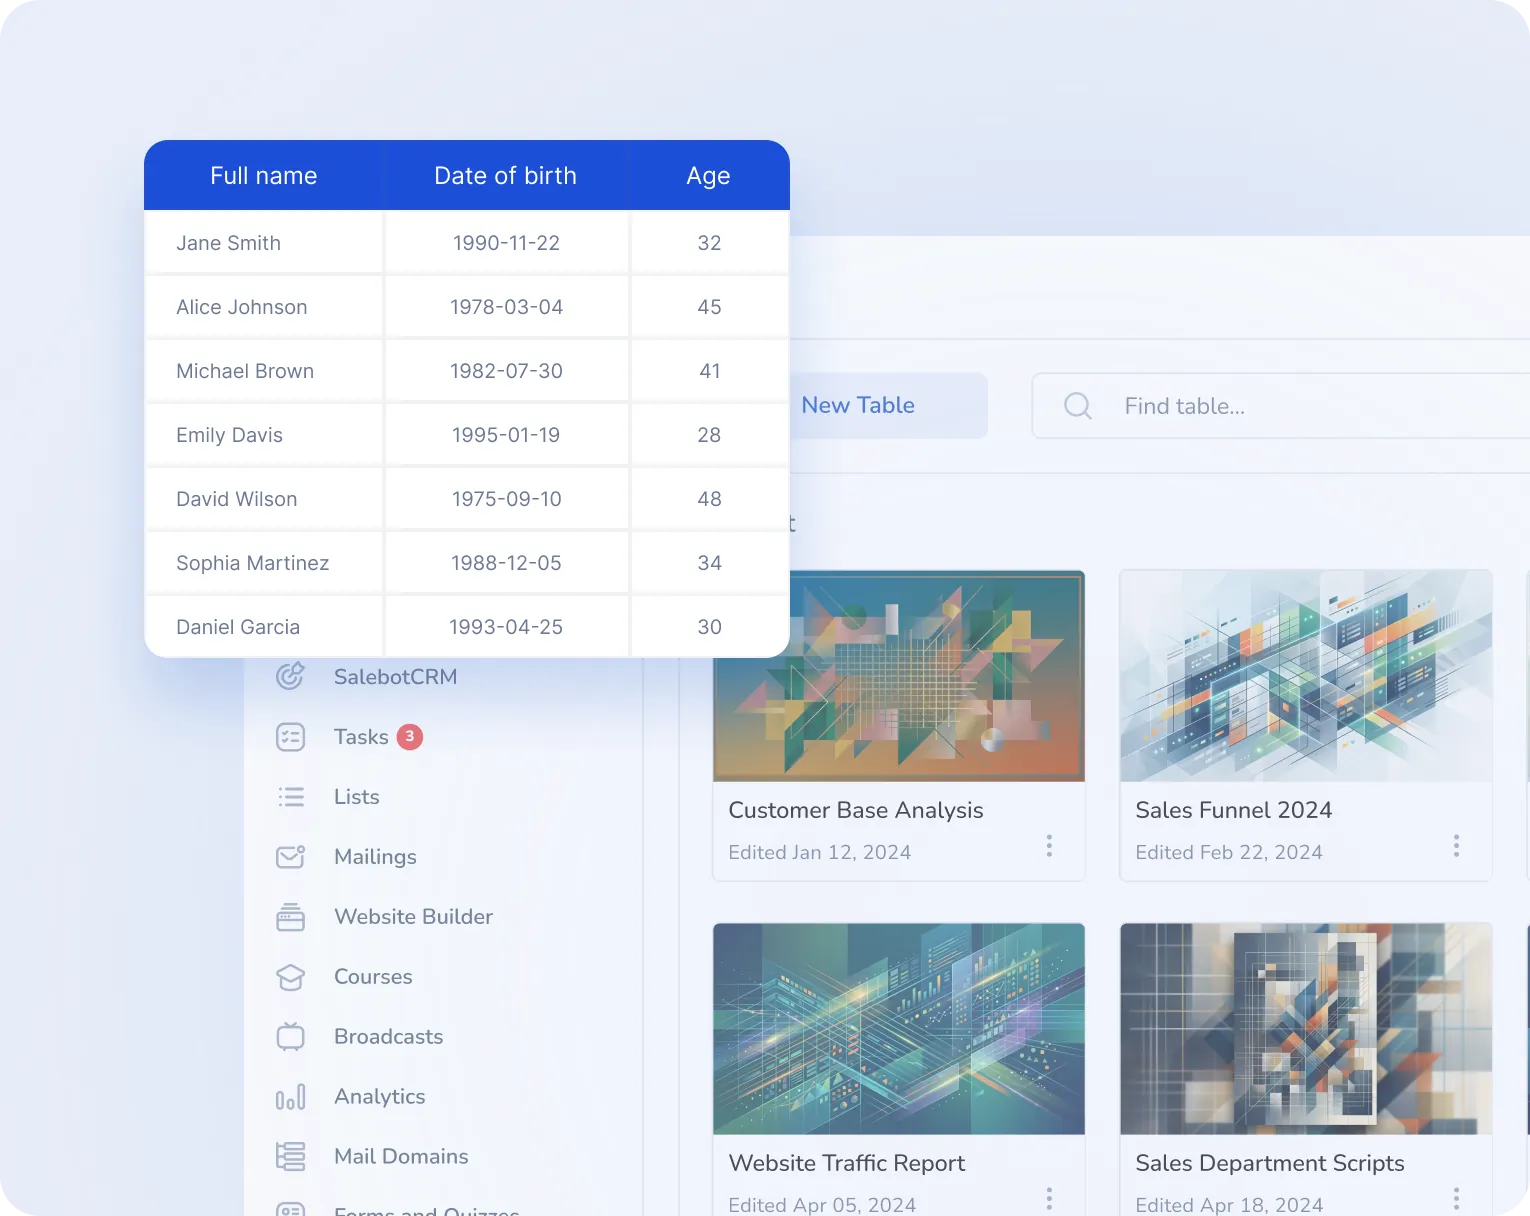Select the Mail Domains icon
Viewport: 1530px width, 1216px height.
tap(290, 1156)
